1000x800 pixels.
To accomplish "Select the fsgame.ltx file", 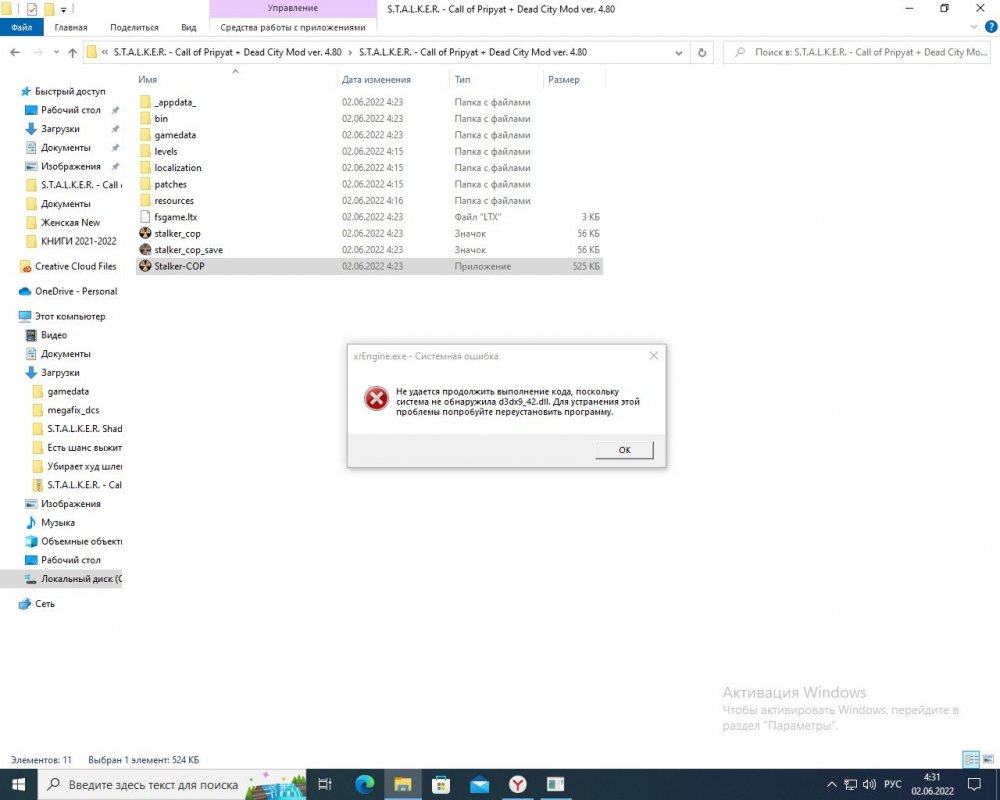I will click(175, 217).
